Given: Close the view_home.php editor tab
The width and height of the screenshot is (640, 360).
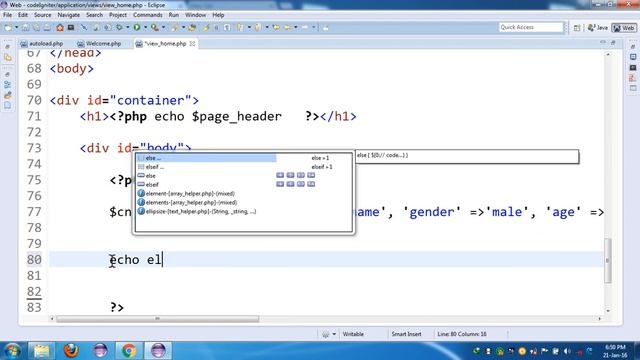Looking at the screenshot, I should (x=192, y=43).
